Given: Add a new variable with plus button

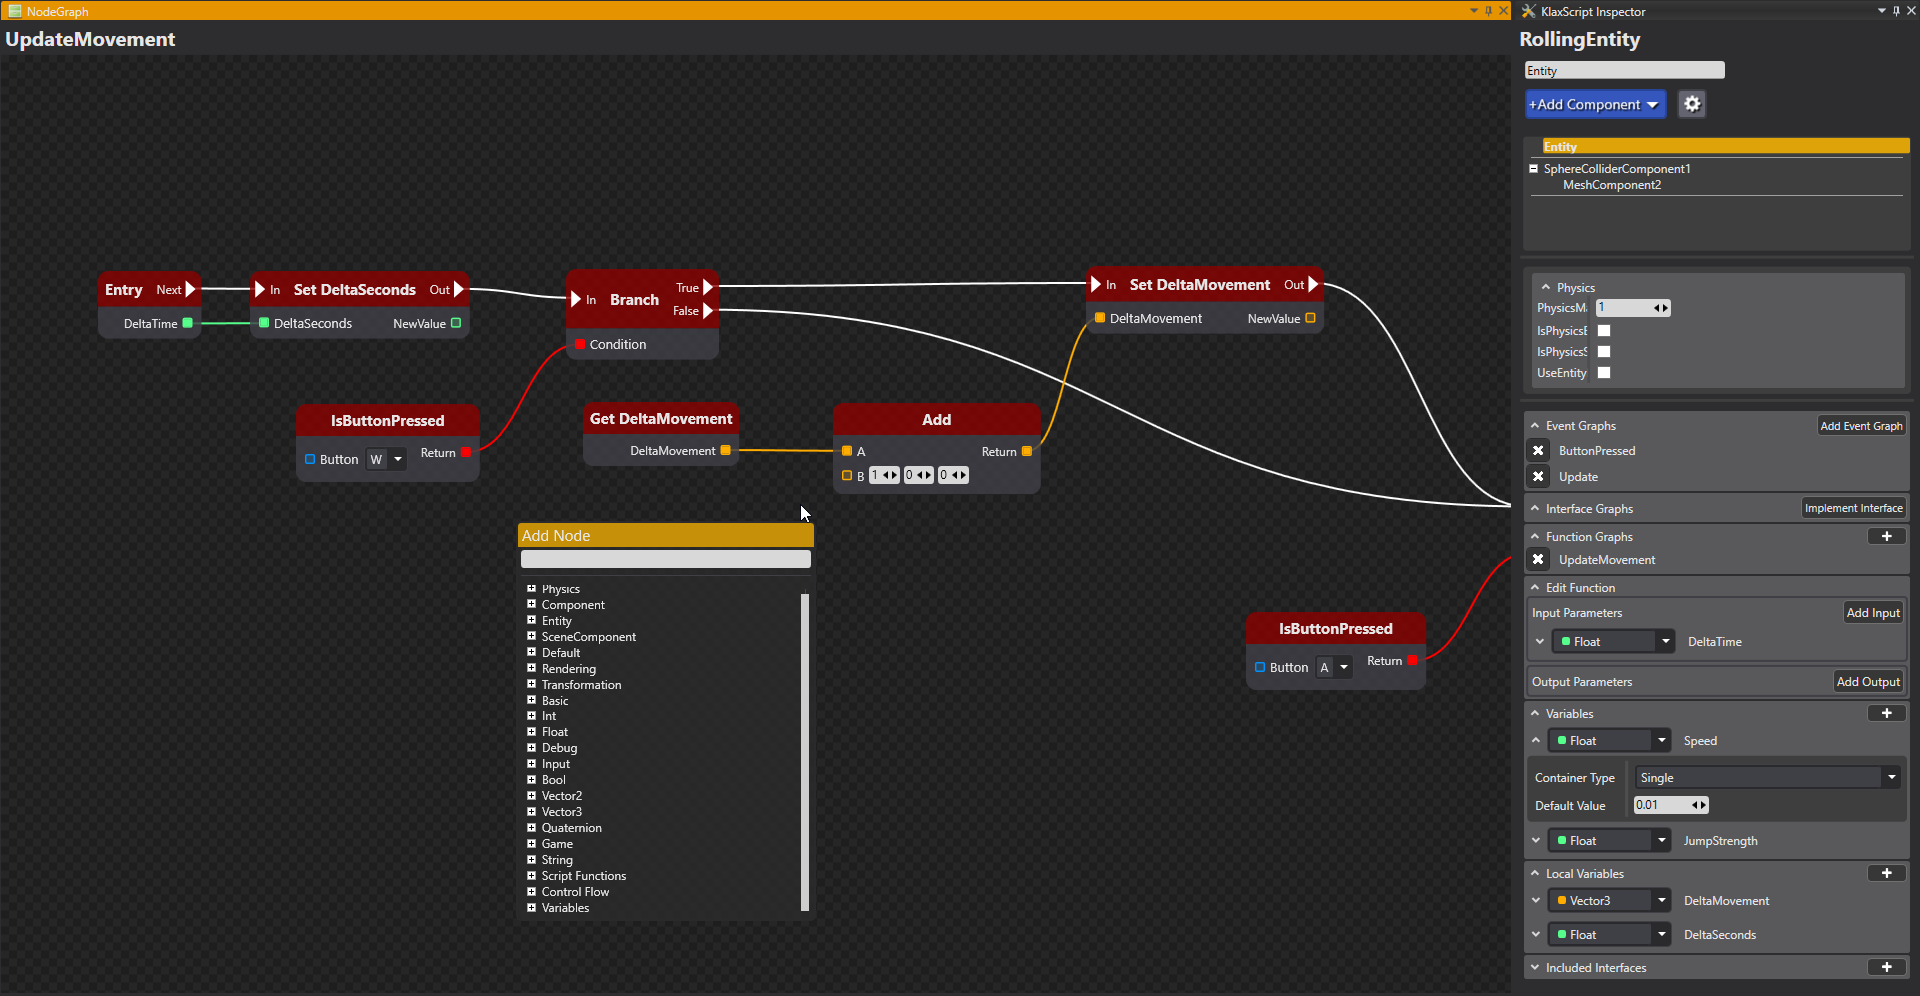Looking at the screenshot, I should pos(1886,714).
